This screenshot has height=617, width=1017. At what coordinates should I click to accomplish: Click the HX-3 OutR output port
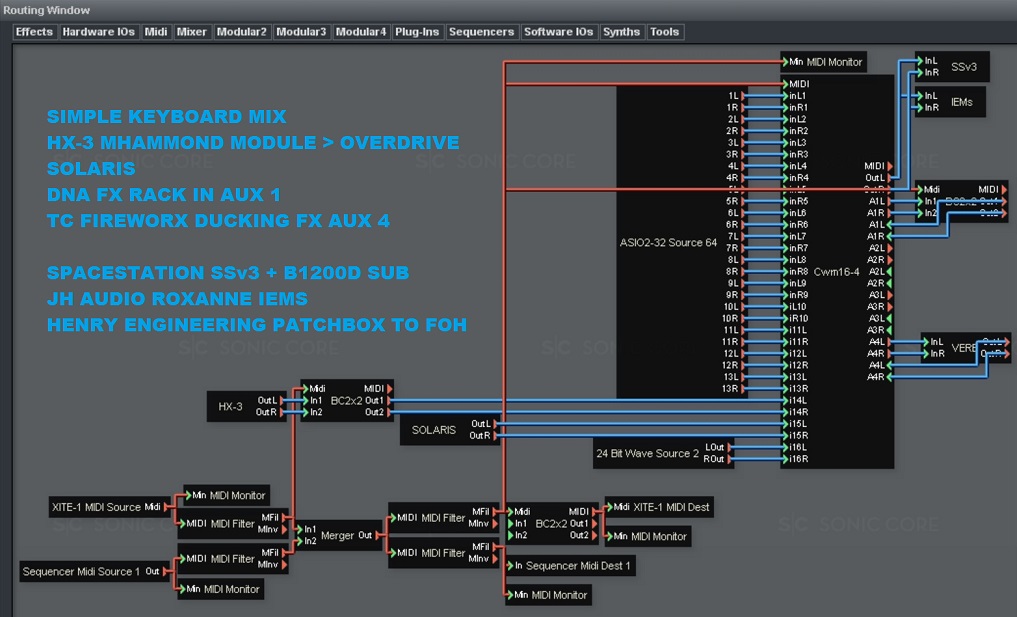[x=281, y=413]
